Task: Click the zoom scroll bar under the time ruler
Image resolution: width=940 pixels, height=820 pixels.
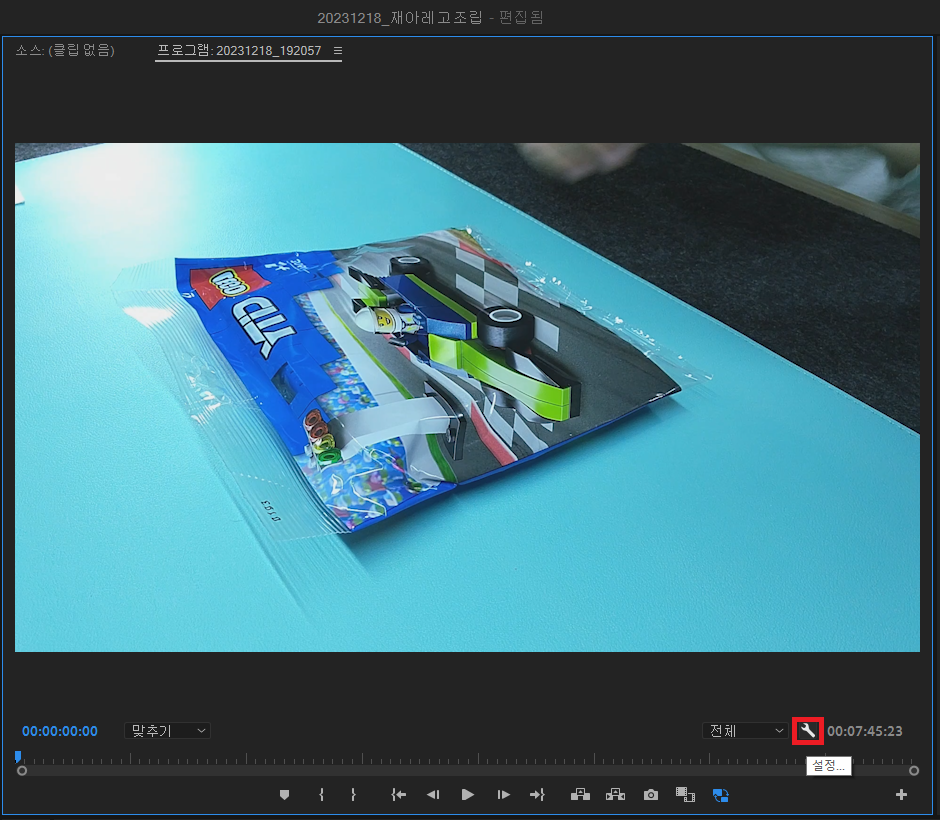Action: [x=468, y=771]
